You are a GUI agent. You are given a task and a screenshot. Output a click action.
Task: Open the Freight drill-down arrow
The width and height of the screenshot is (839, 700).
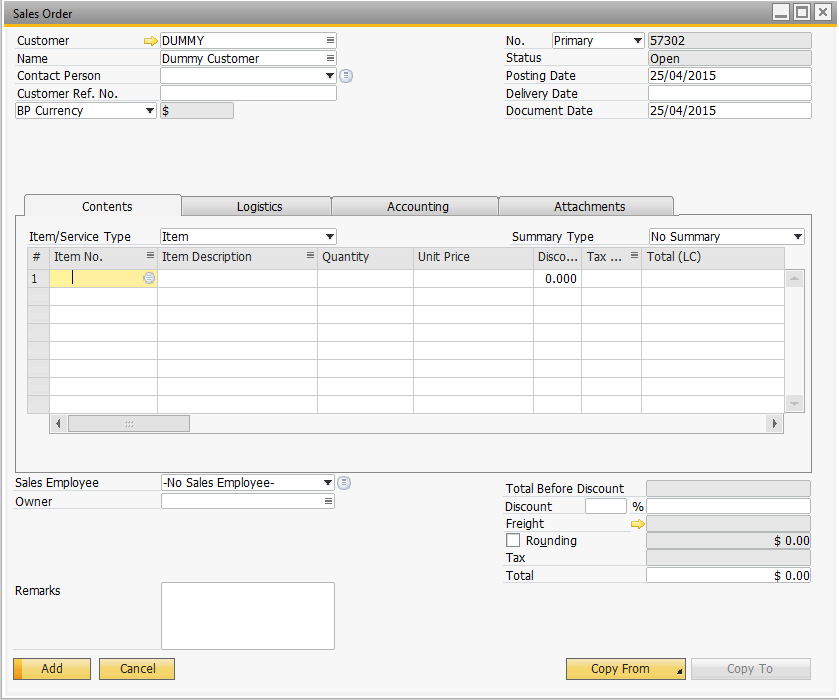[640, 523]
